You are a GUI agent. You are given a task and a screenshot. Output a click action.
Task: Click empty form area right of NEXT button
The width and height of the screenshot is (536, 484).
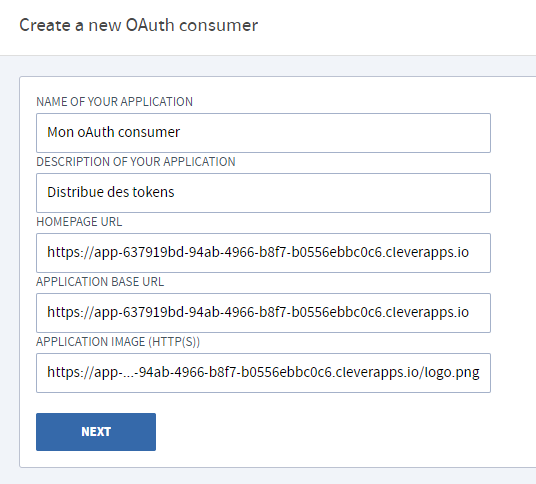pyautogui.click(x=325, y=432)
